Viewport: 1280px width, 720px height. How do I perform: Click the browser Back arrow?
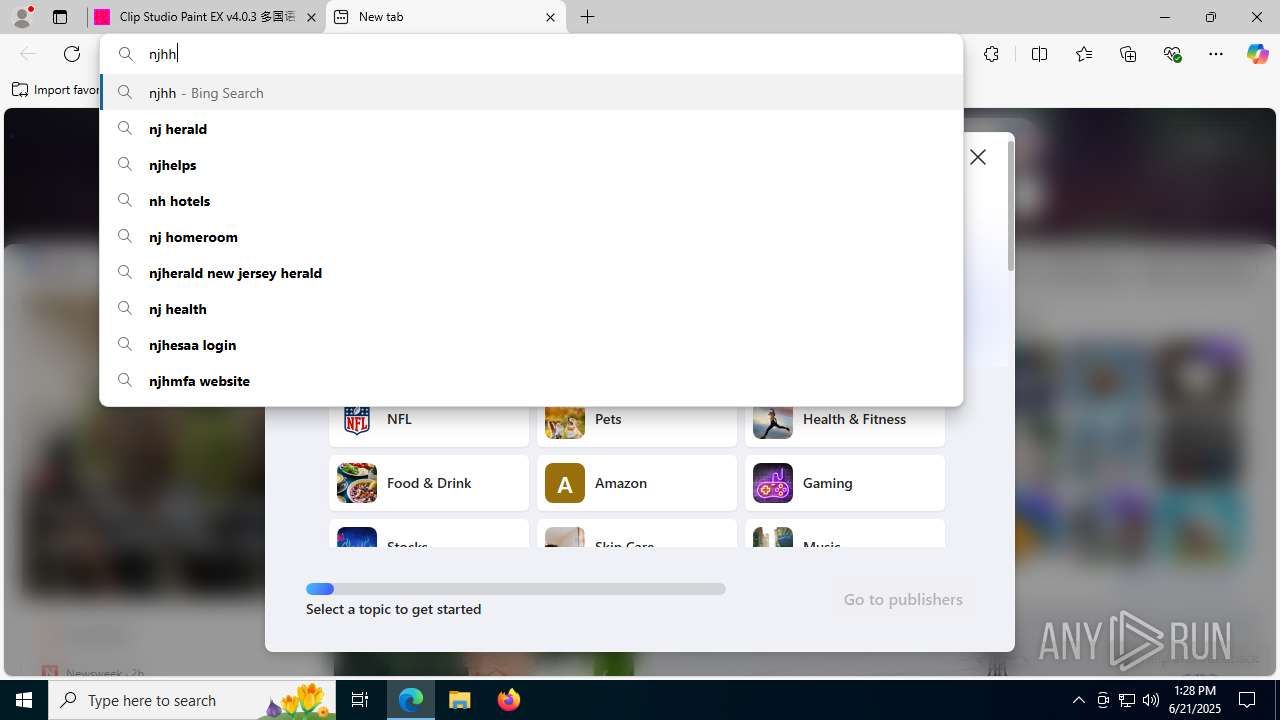click(28, 54)
